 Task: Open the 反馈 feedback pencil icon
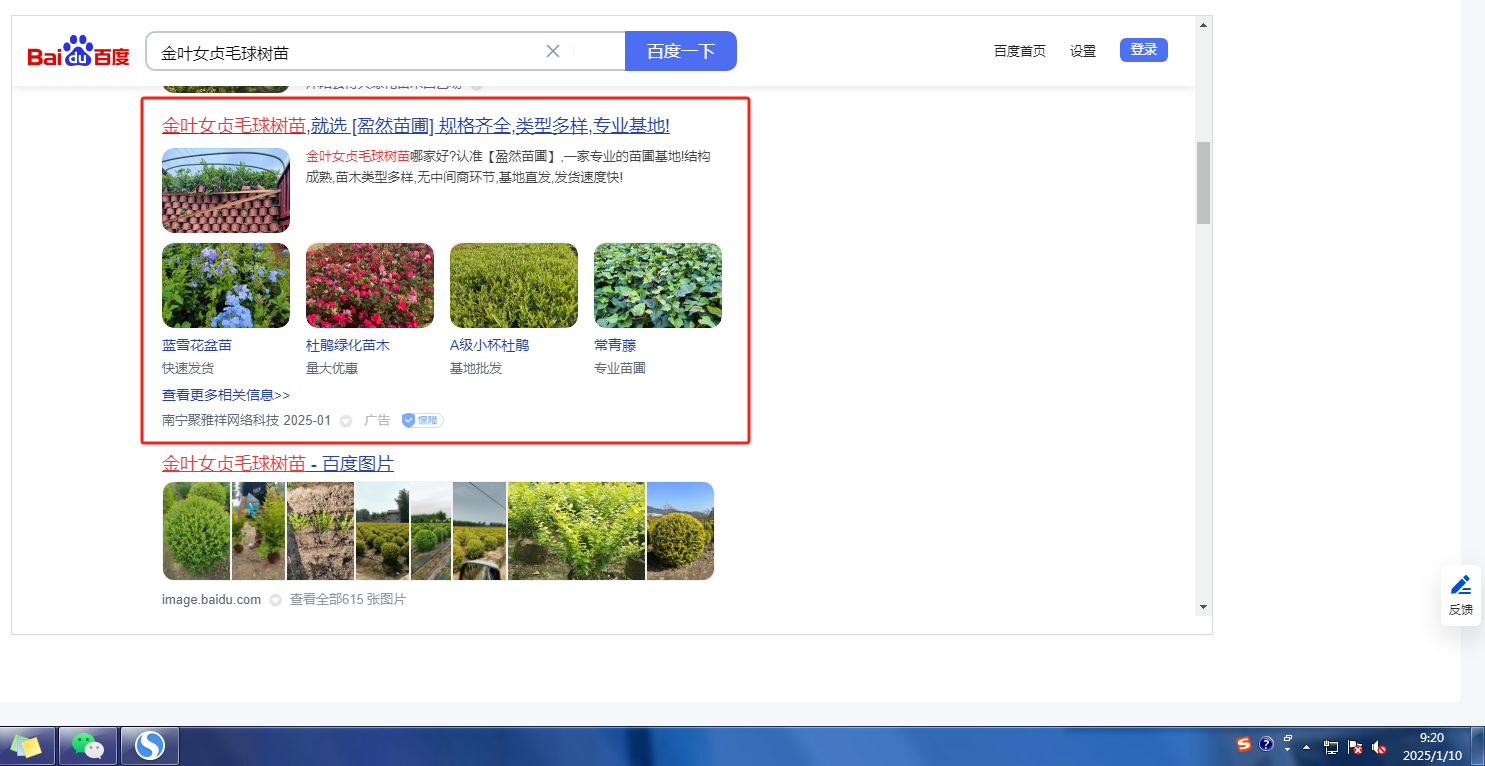click(1460, 585)
